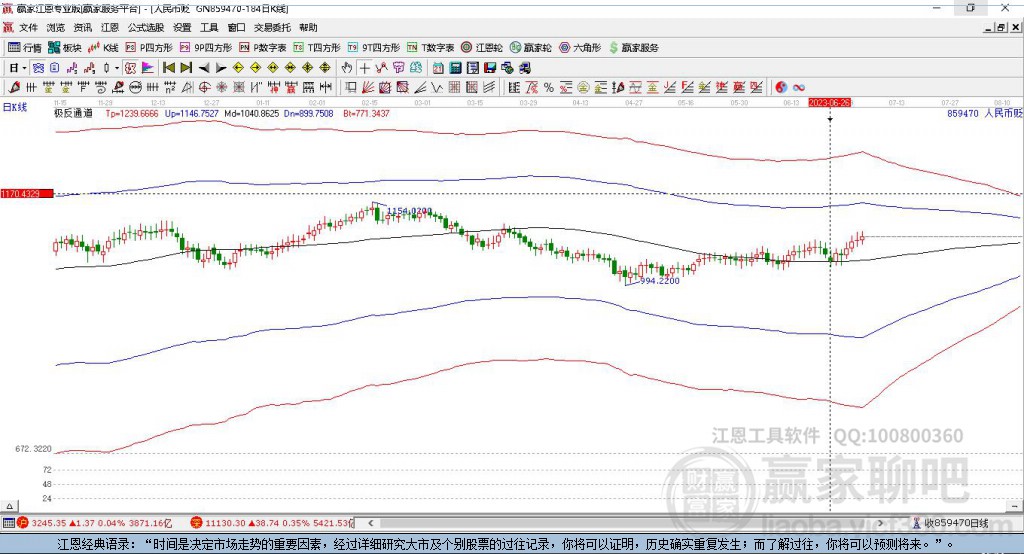Select the hand pan tool
Image resolution: width=1024 pixels, height=554 pixels.
(x=346, y=68)
